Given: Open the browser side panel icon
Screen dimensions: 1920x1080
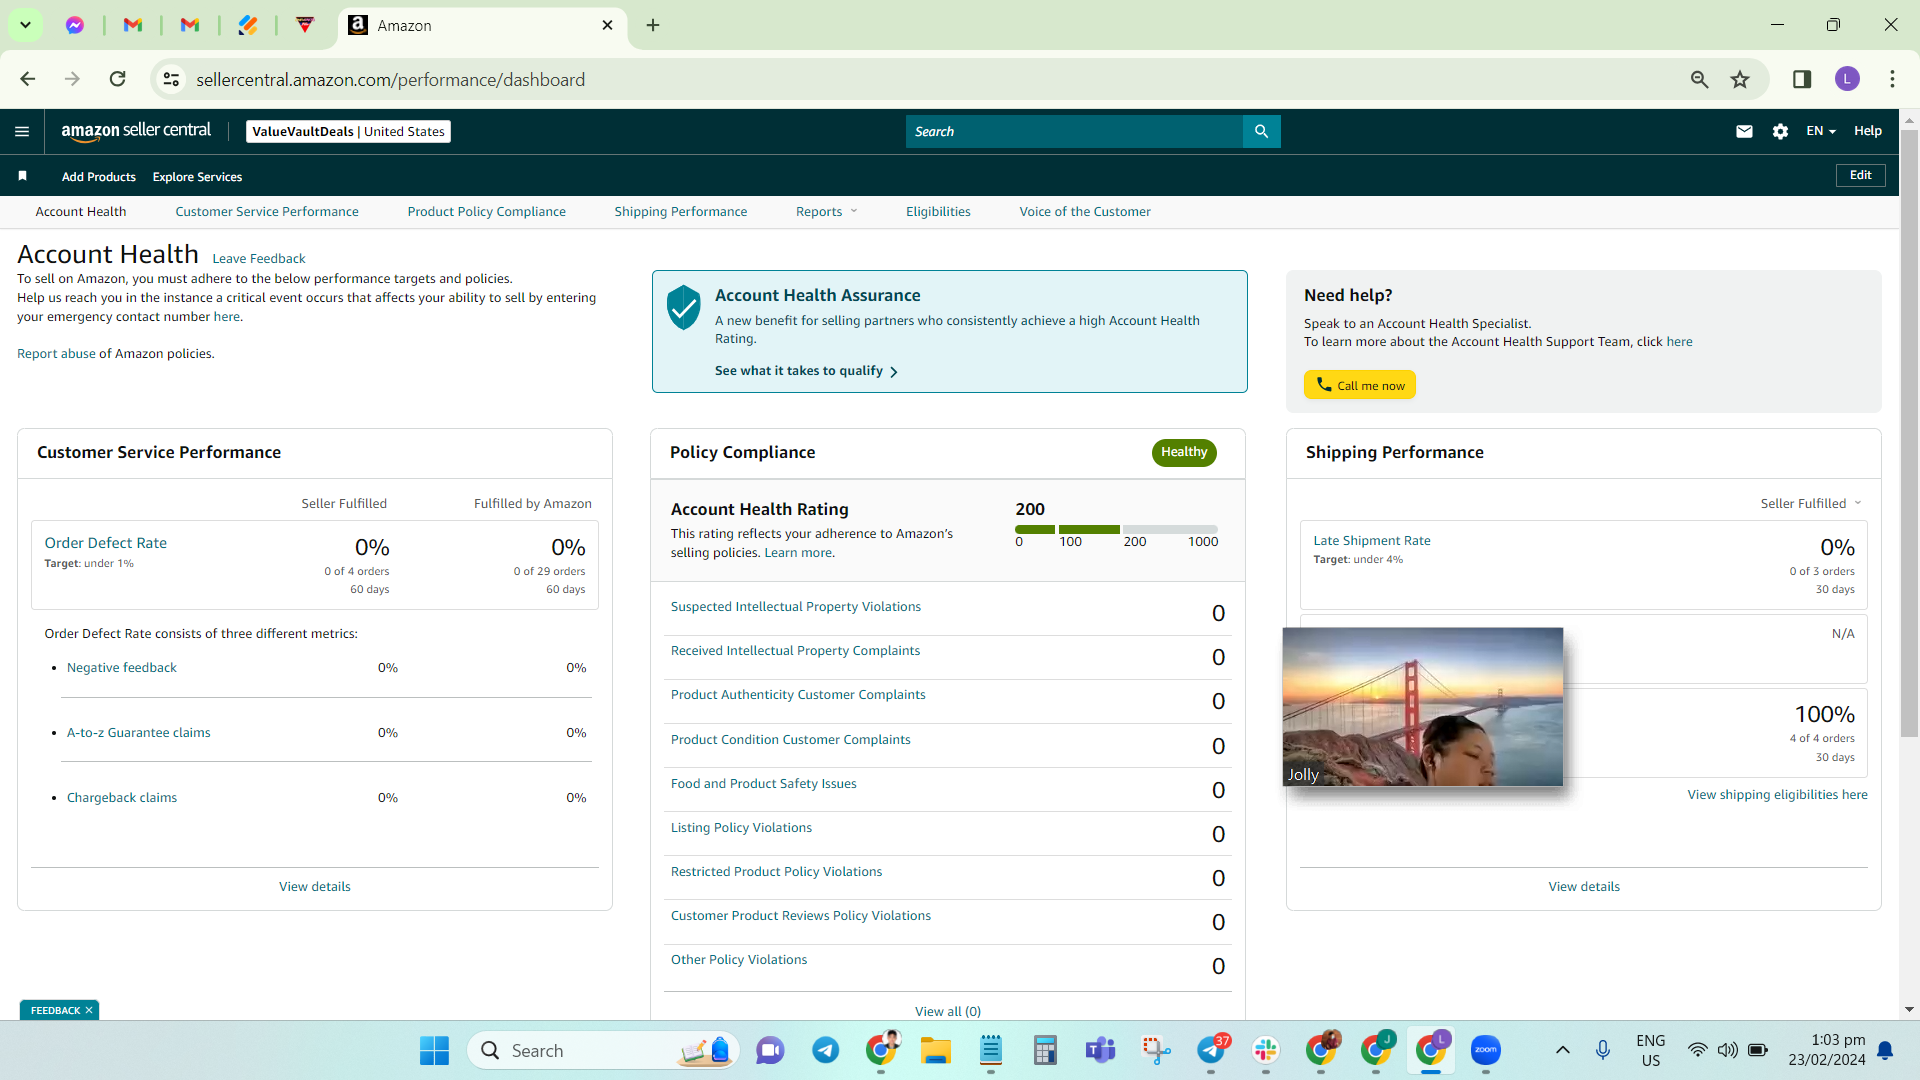Looking at the screenshot, I should (1802, 79).
